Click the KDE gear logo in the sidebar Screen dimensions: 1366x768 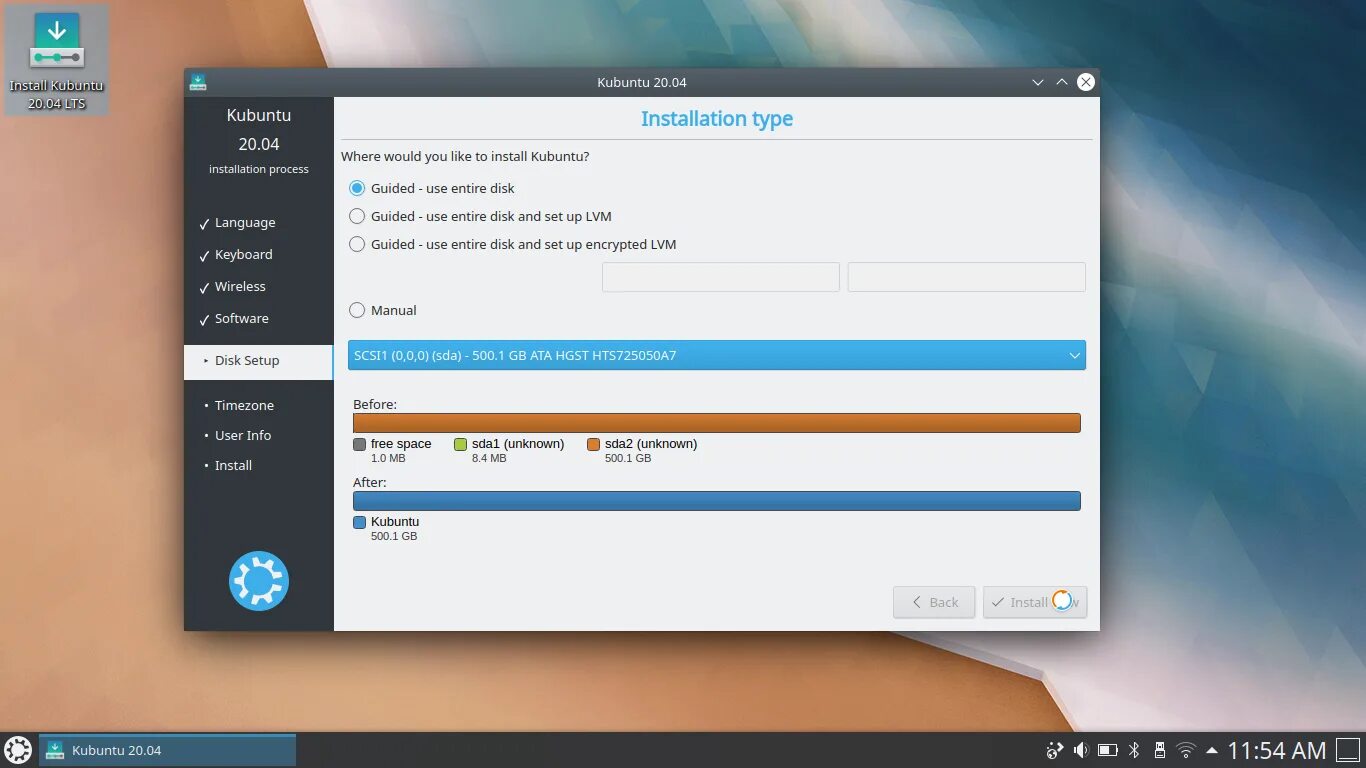pyautogui.click(x=259, y=581)
